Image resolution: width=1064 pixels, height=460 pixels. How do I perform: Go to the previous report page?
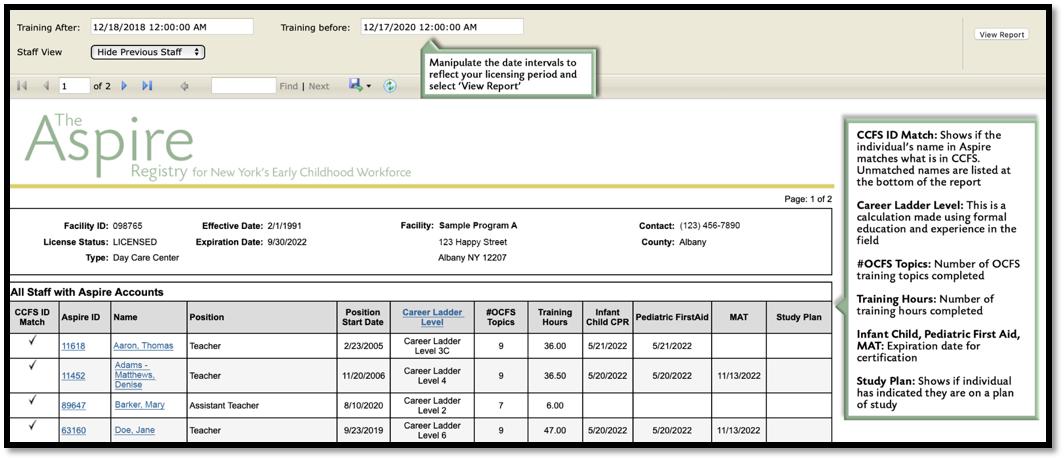pyautogui.click(x=45, y=86)
